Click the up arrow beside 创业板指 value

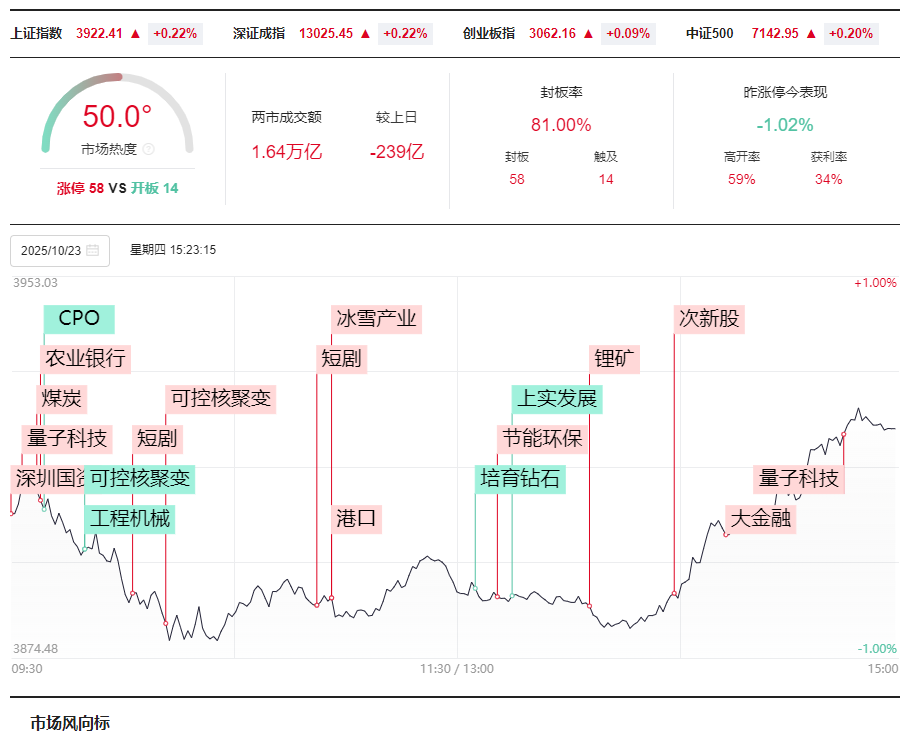click(588, 34)
